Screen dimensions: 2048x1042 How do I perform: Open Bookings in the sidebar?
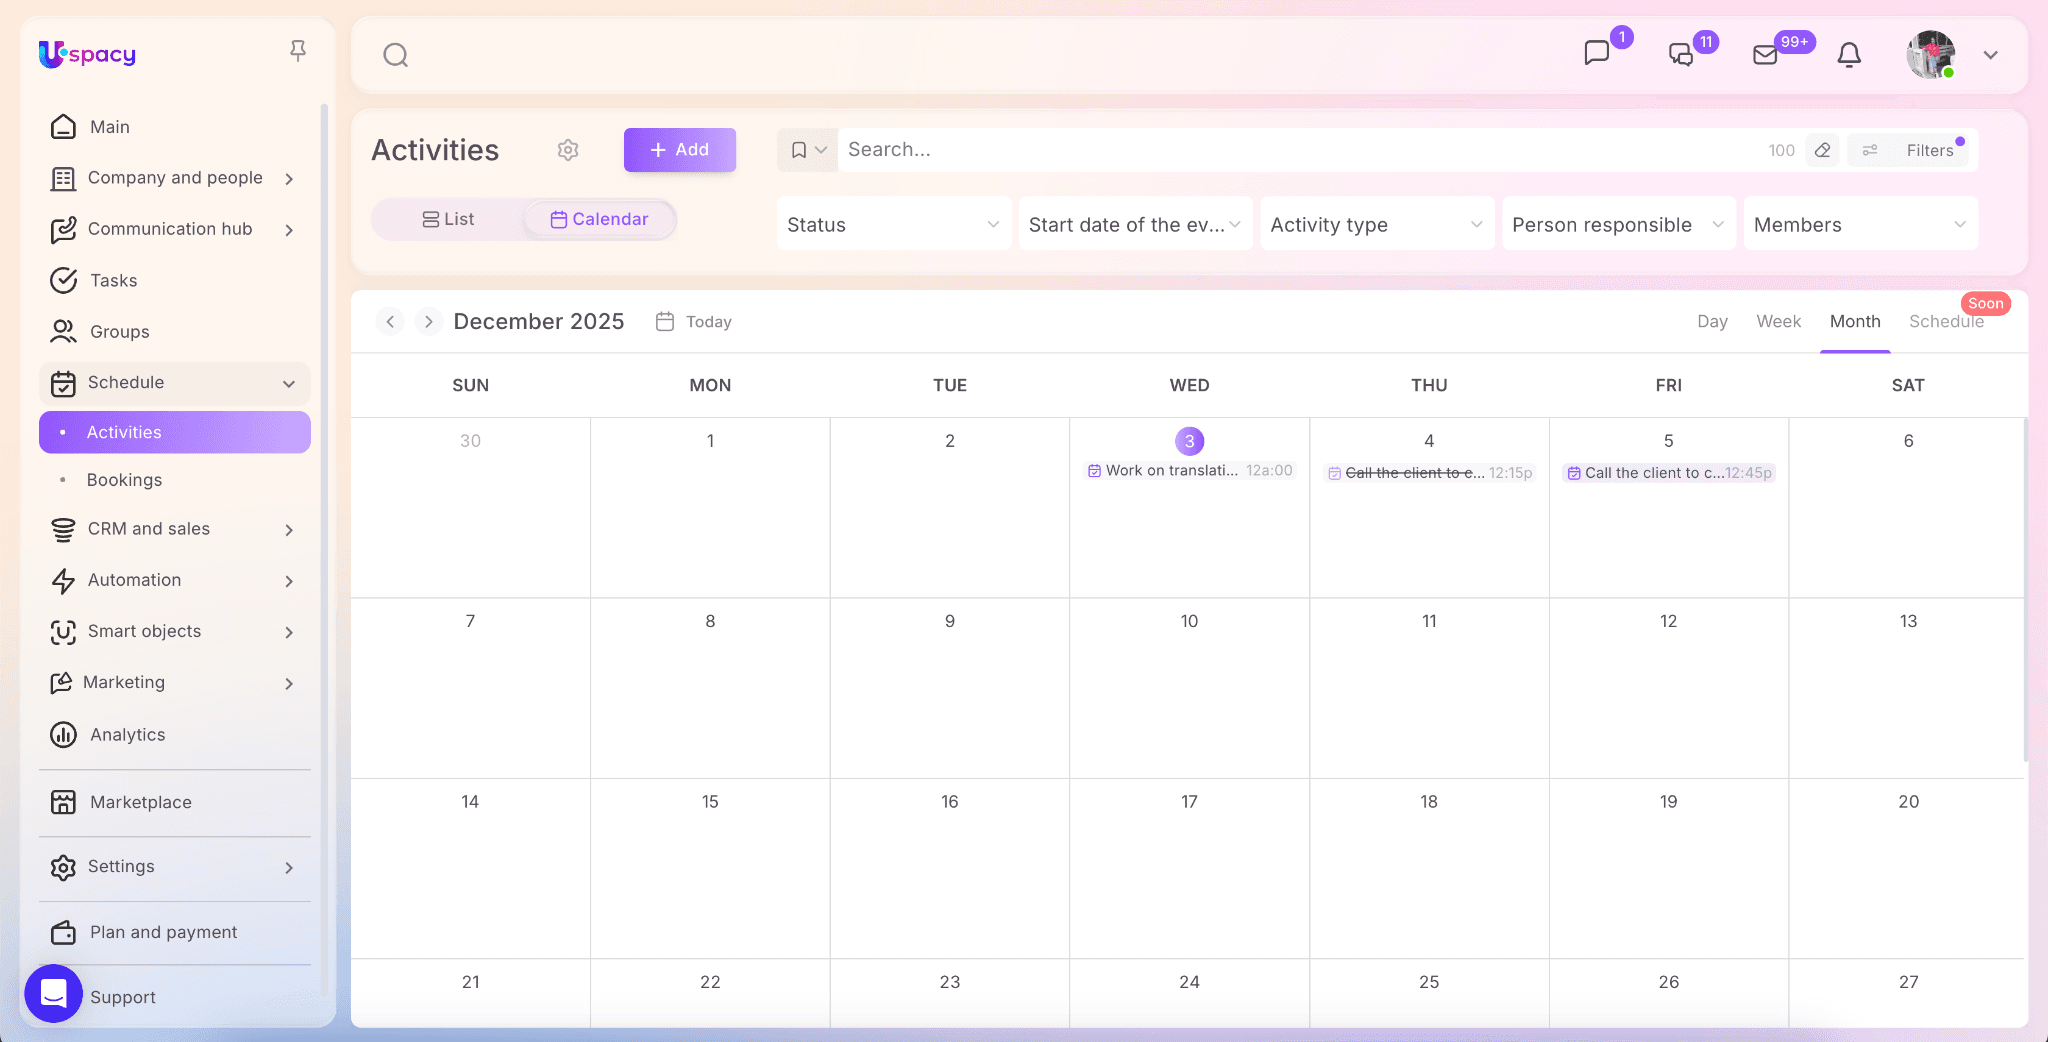coord(124,480)
